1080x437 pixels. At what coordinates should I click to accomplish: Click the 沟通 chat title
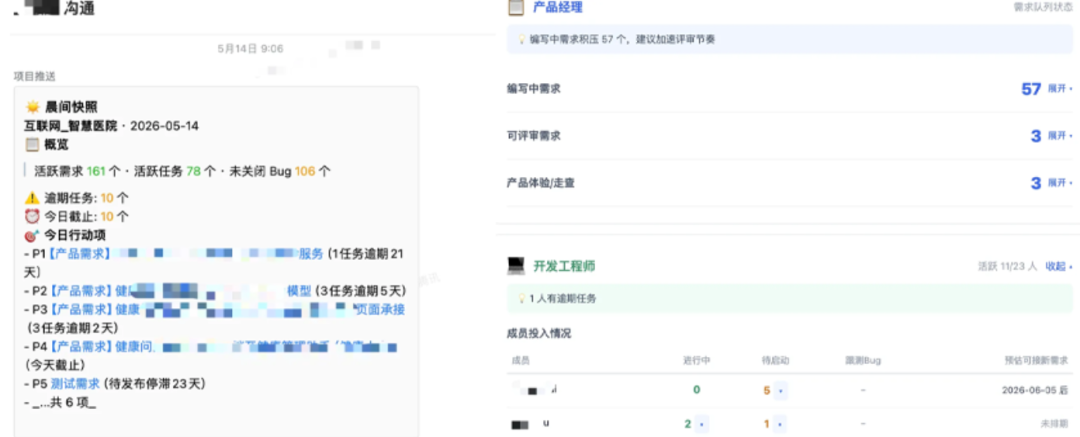pos(79,8)
